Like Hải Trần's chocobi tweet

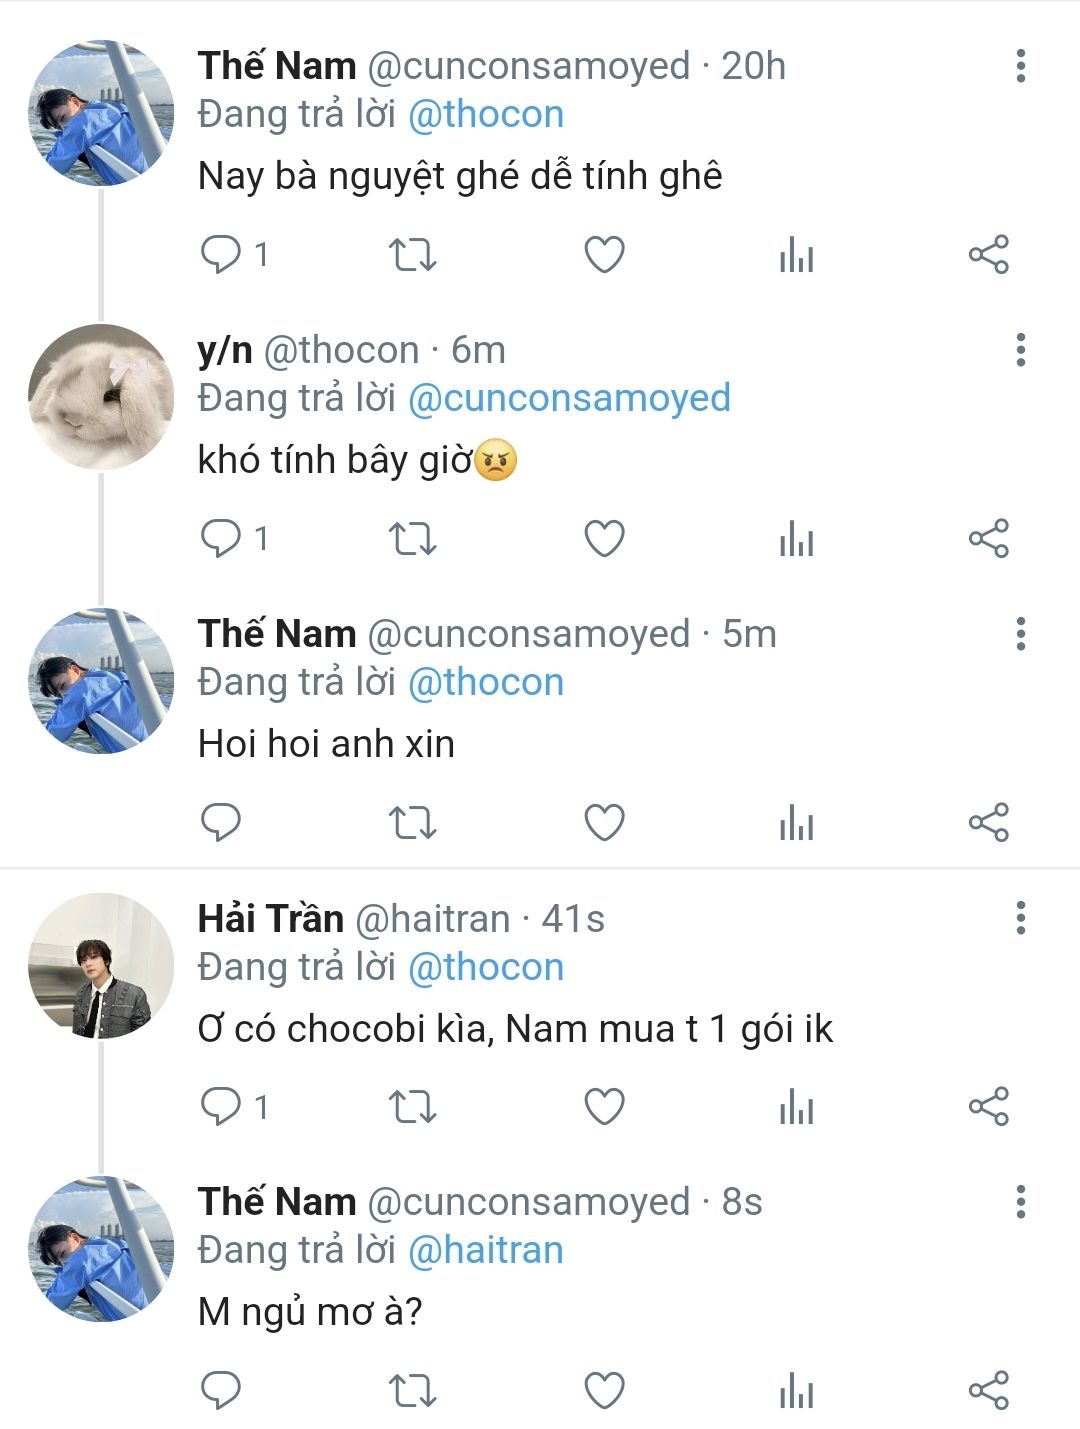pos(604,1107)
